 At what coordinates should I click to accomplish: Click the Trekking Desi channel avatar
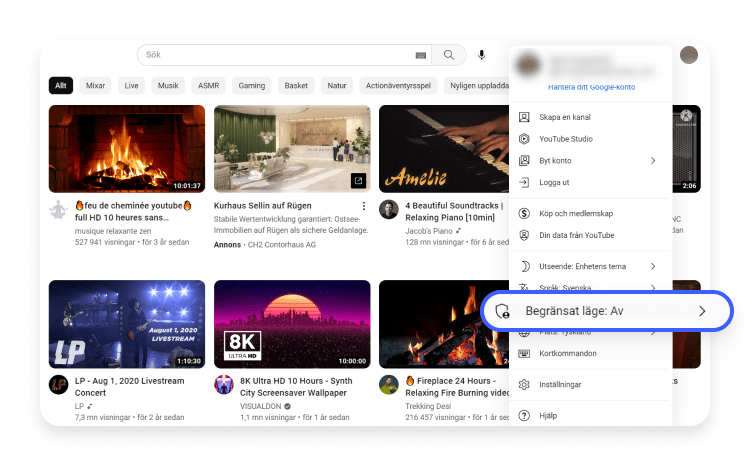point(389,385)
